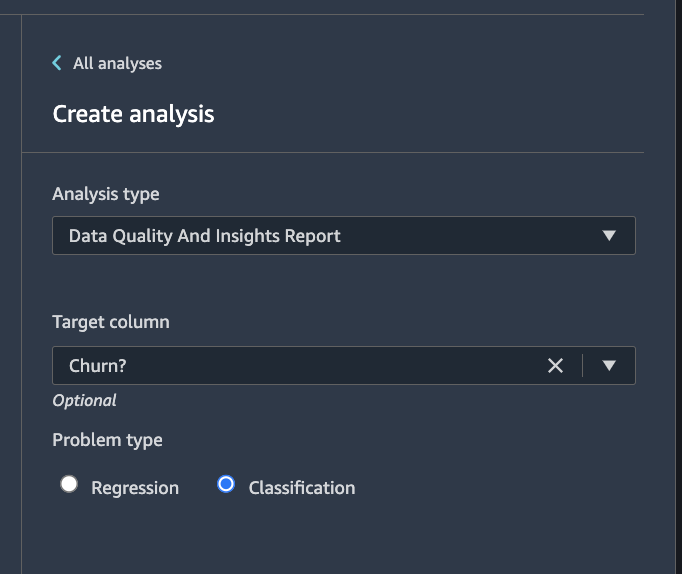Click the Classification option label
This screenshot has height=574, width=682.
point(301,488)
